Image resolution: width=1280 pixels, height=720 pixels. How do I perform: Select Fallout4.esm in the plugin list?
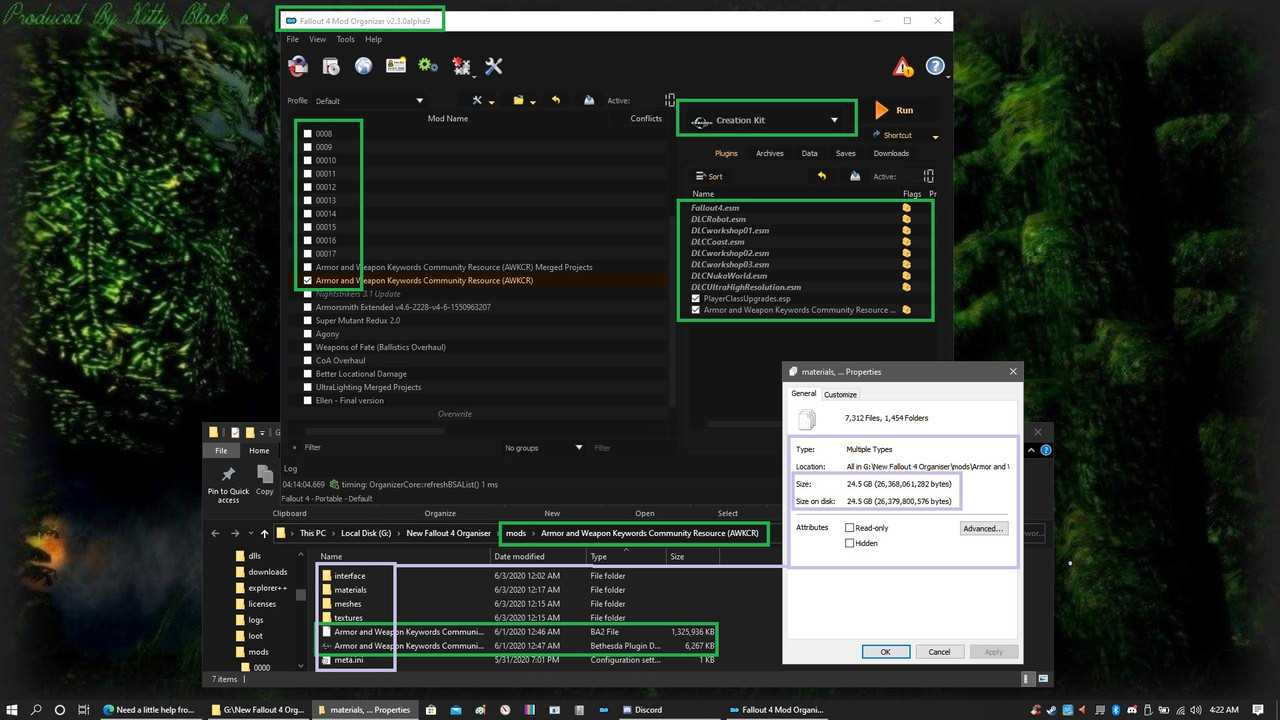[715, 208]
